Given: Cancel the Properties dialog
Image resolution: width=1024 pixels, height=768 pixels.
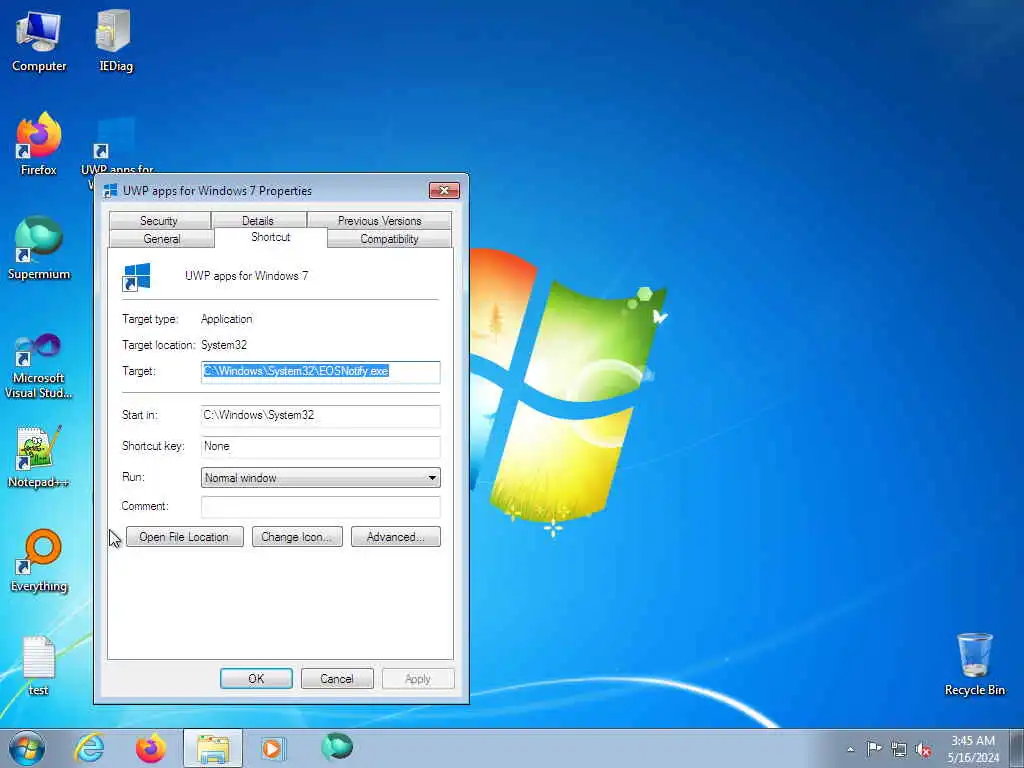Looking at the screenshot, I should [x=337, y=679].
